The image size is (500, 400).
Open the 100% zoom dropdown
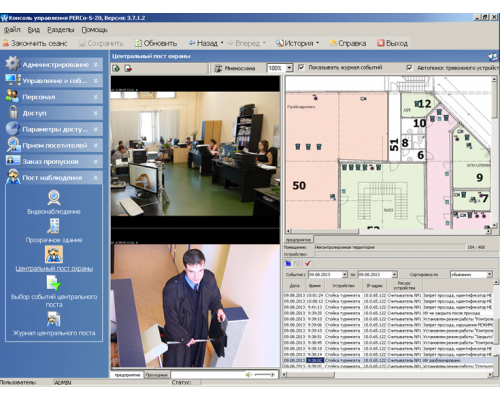click(x=289, y=68)
